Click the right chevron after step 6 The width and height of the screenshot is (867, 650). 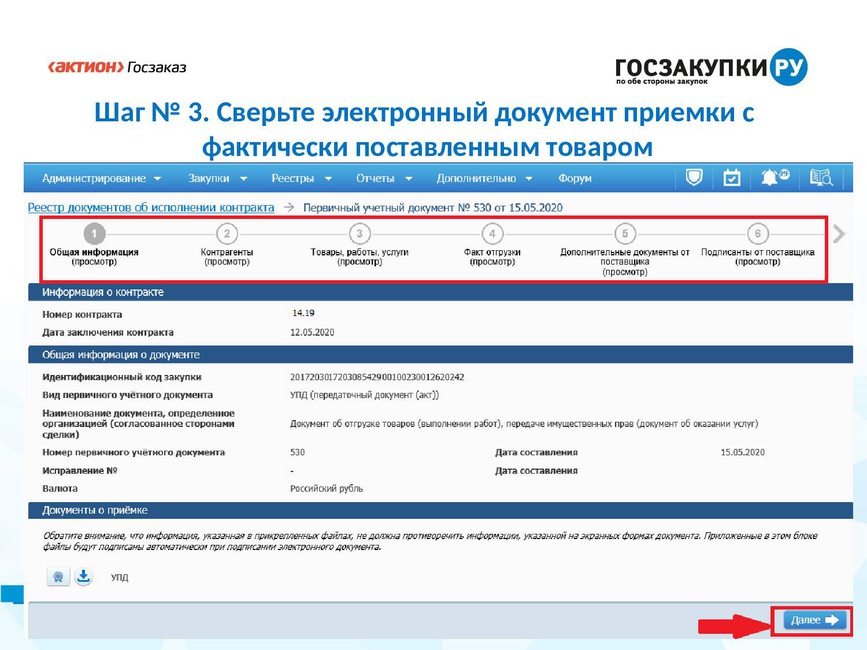click(x=839, y=234)
